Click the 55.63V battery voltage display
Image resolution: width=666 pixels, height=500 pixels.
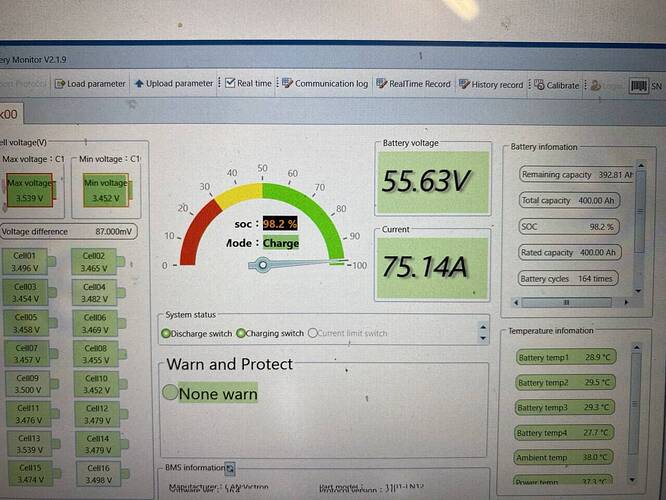433,181
